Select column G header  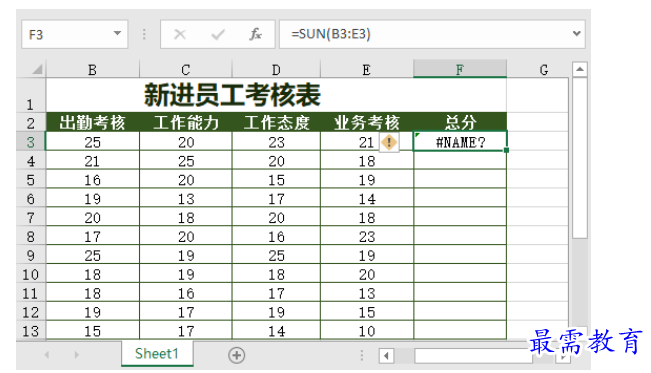coord(544,69)
